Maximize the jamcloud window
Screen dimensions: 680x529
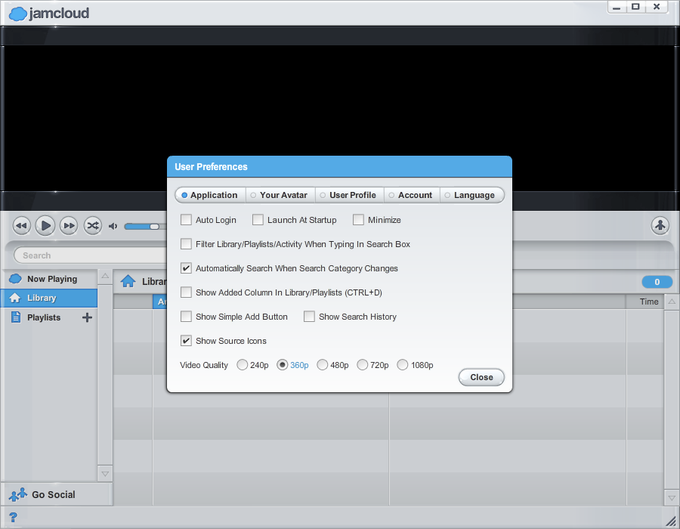tap(636, 7)
